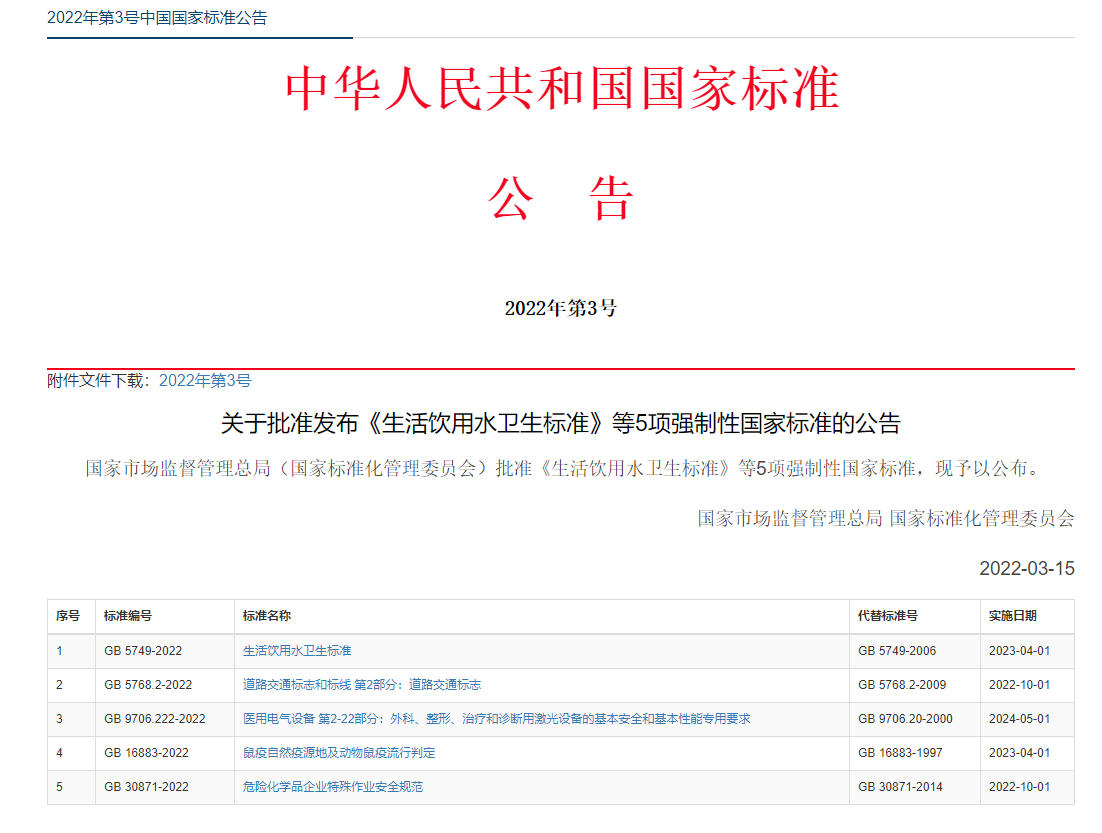The height and width of the screenshot is (833, 1102).
Task: Click the 2024-05-01 implementation date cell
Action: click(x=1019, y=719)
